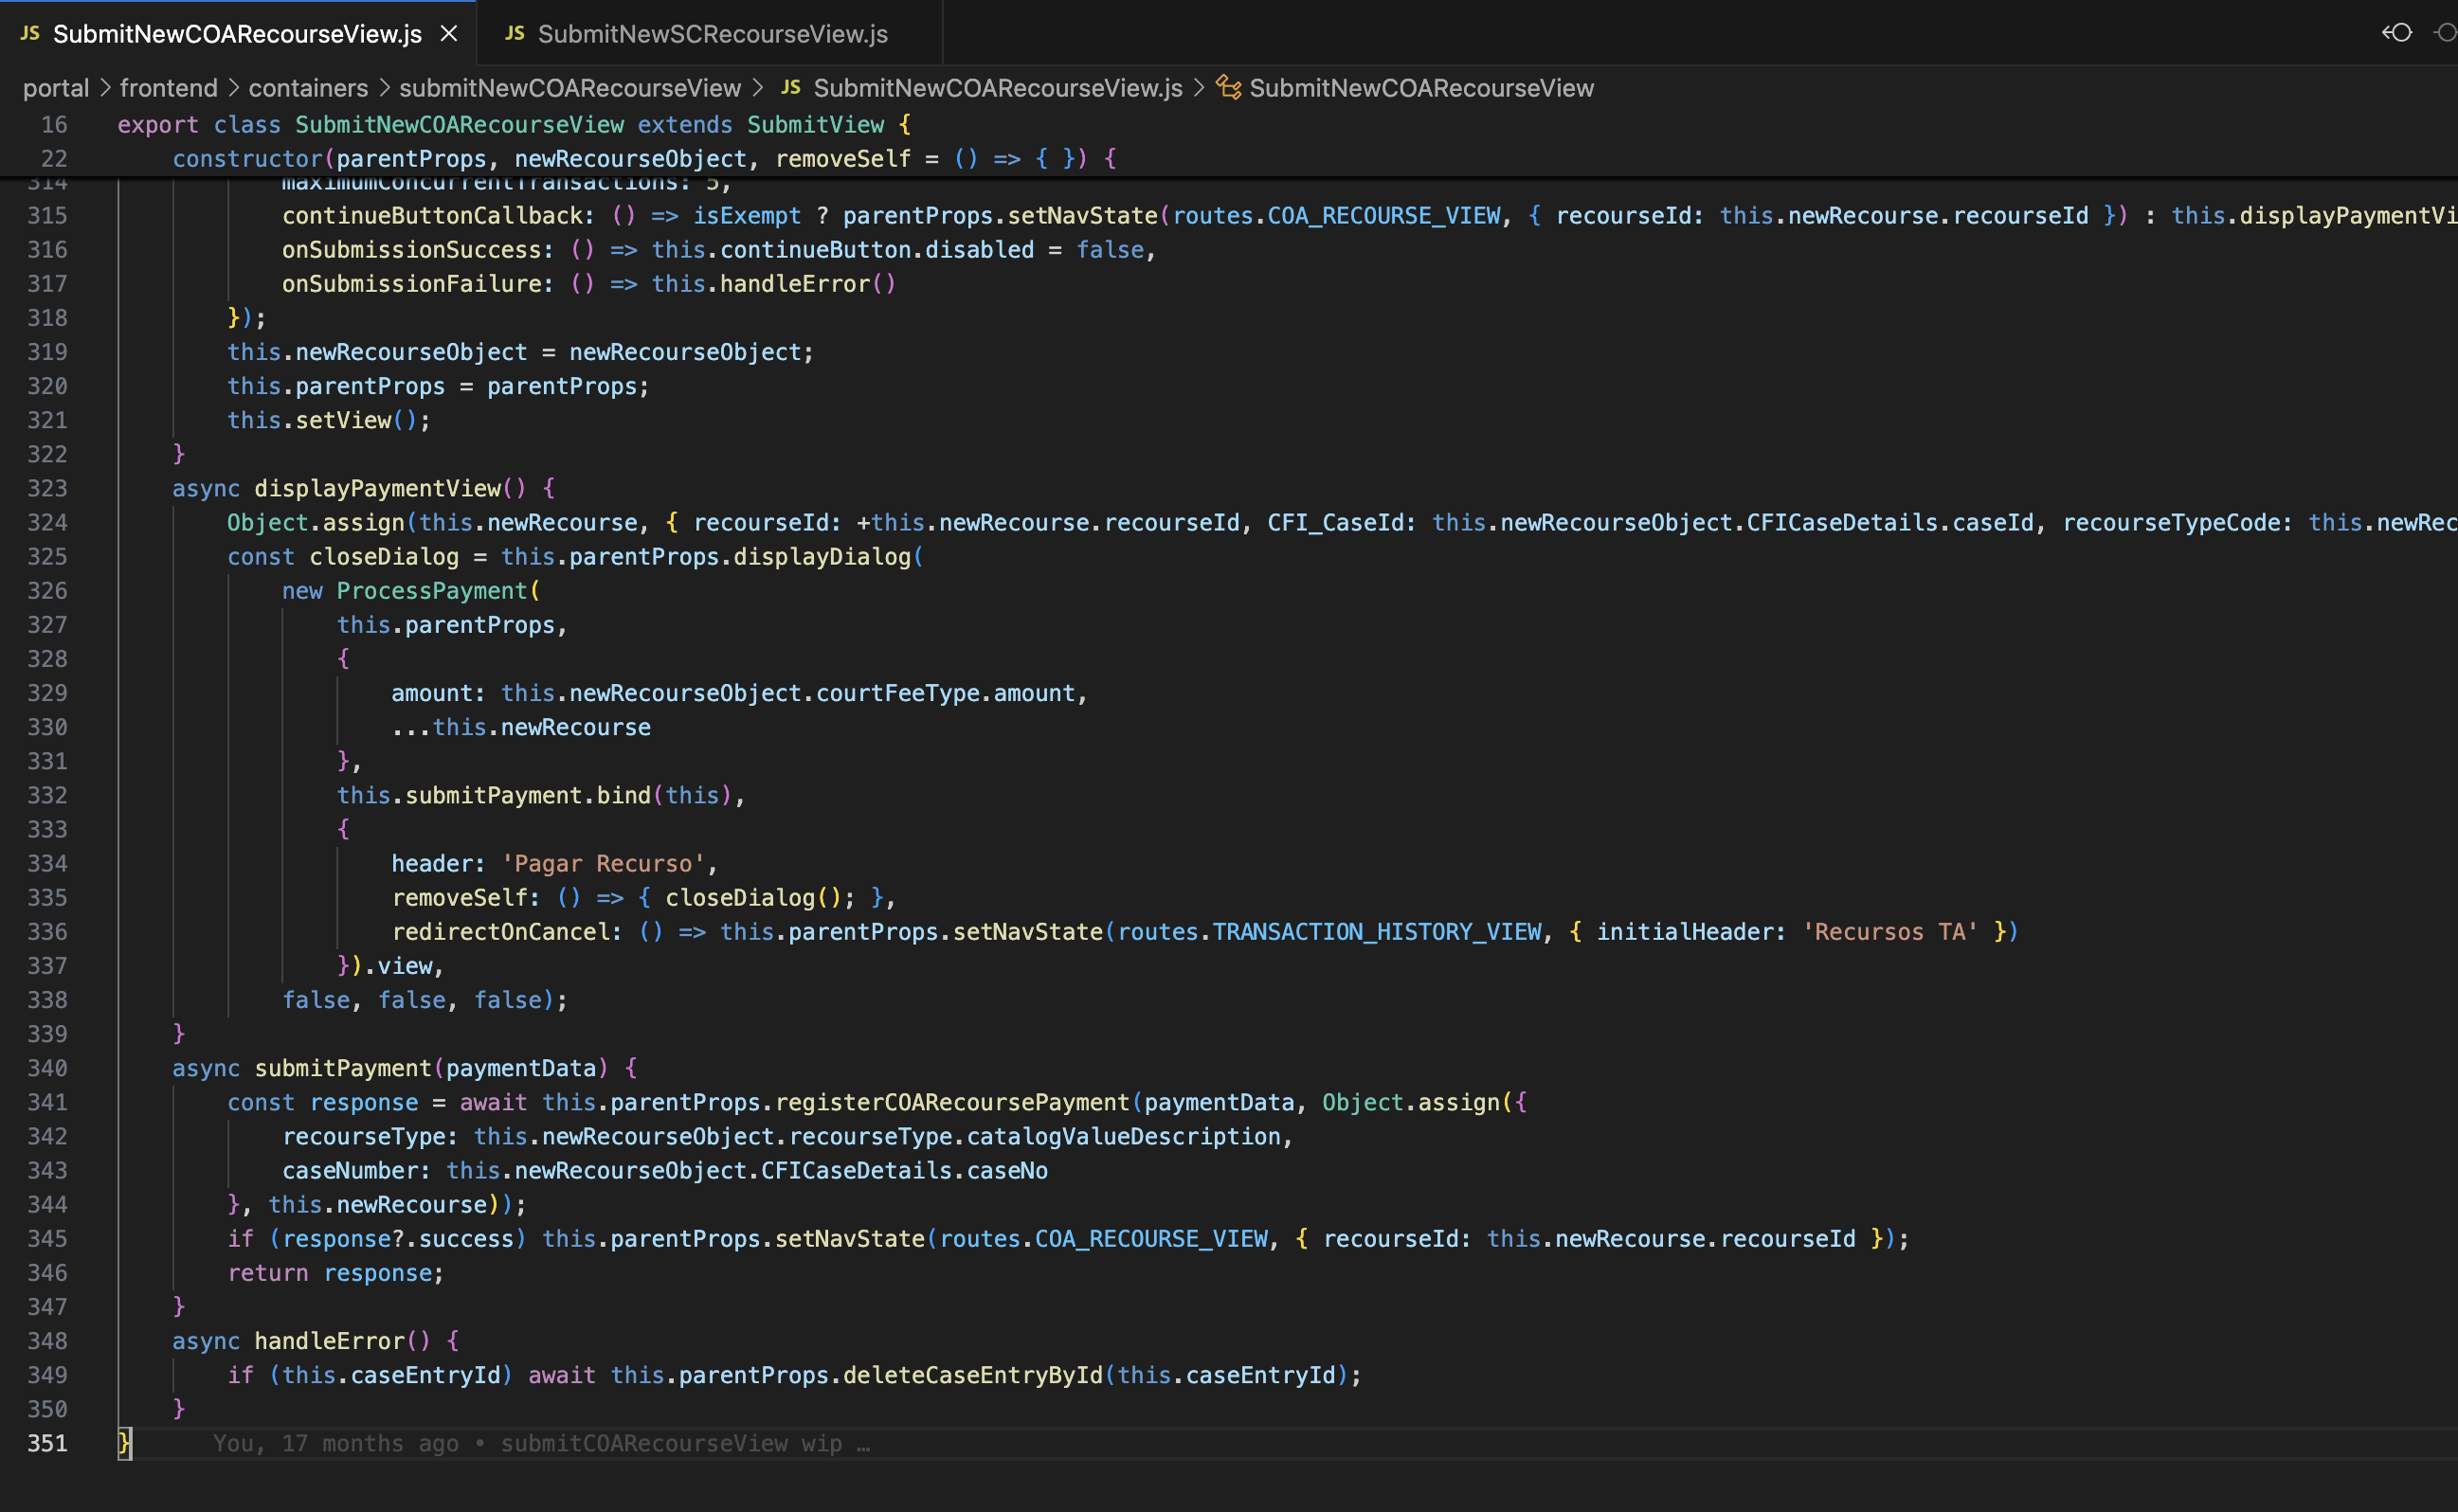Click SubmitNewCOARecourseView class breadcrumb

(x=1420, y=88)
